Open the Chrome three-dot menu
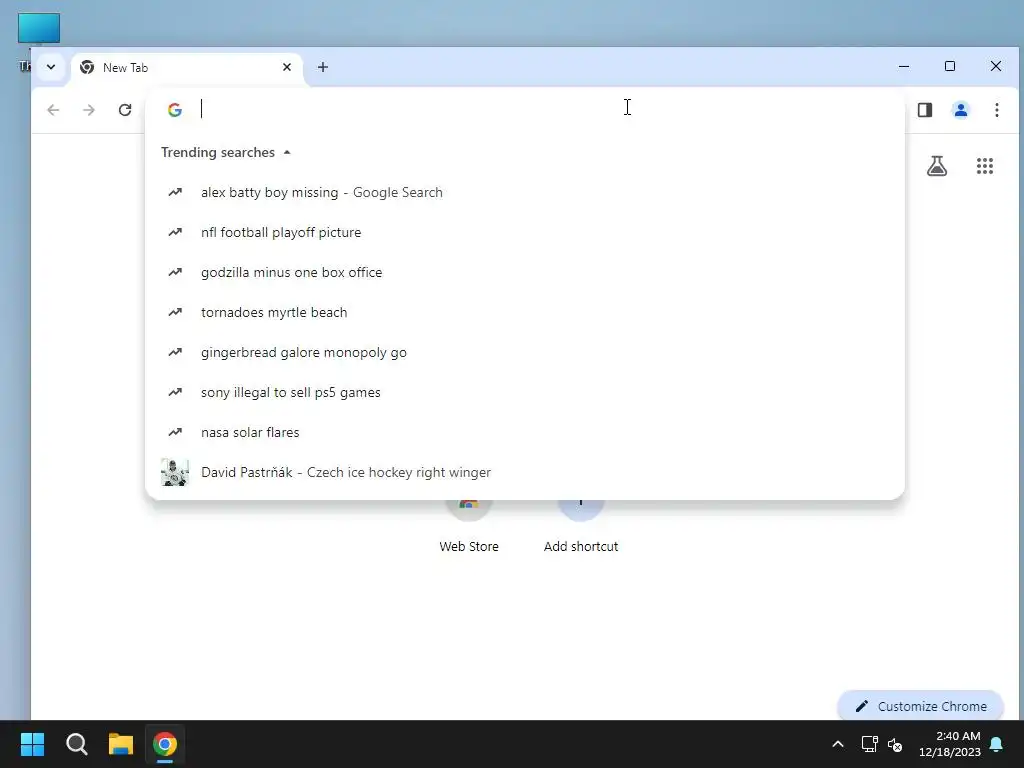The image size is (1024, 768). (997, 110)
